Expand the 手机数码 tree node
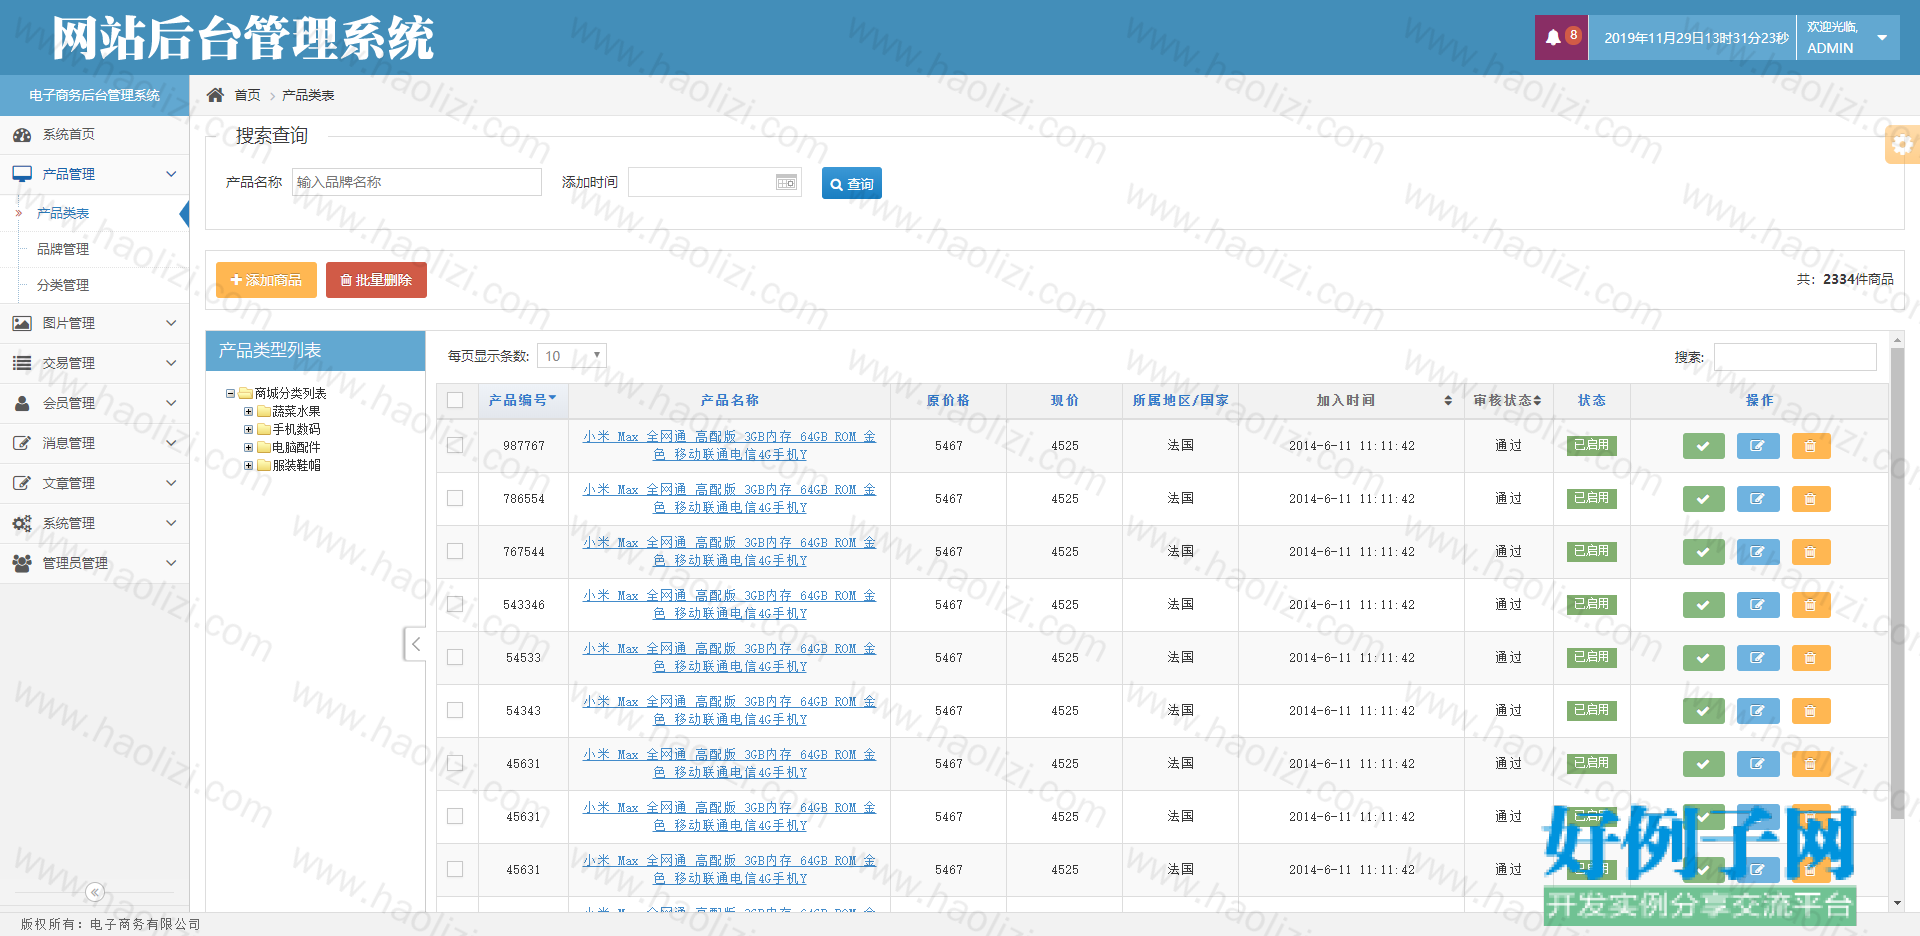1920x936 pixels. [248, 429]
